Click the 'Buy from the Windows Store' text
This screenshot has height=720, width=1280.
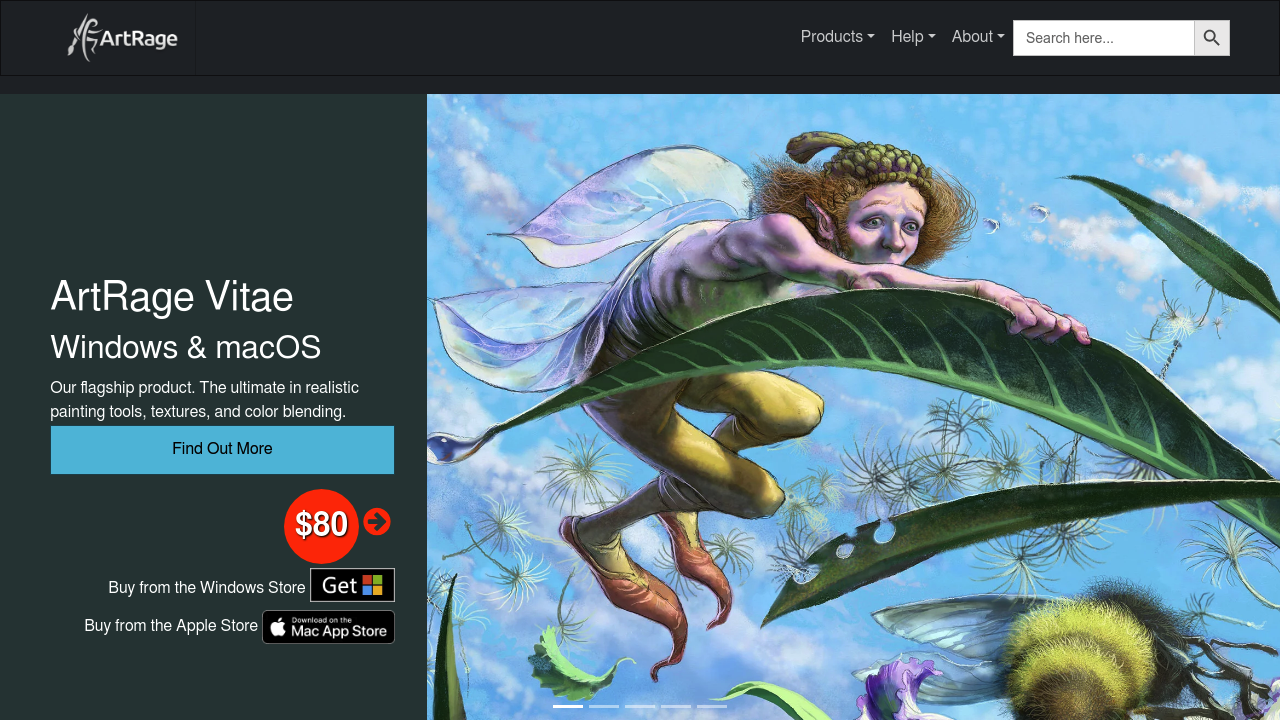pos(207,587)
